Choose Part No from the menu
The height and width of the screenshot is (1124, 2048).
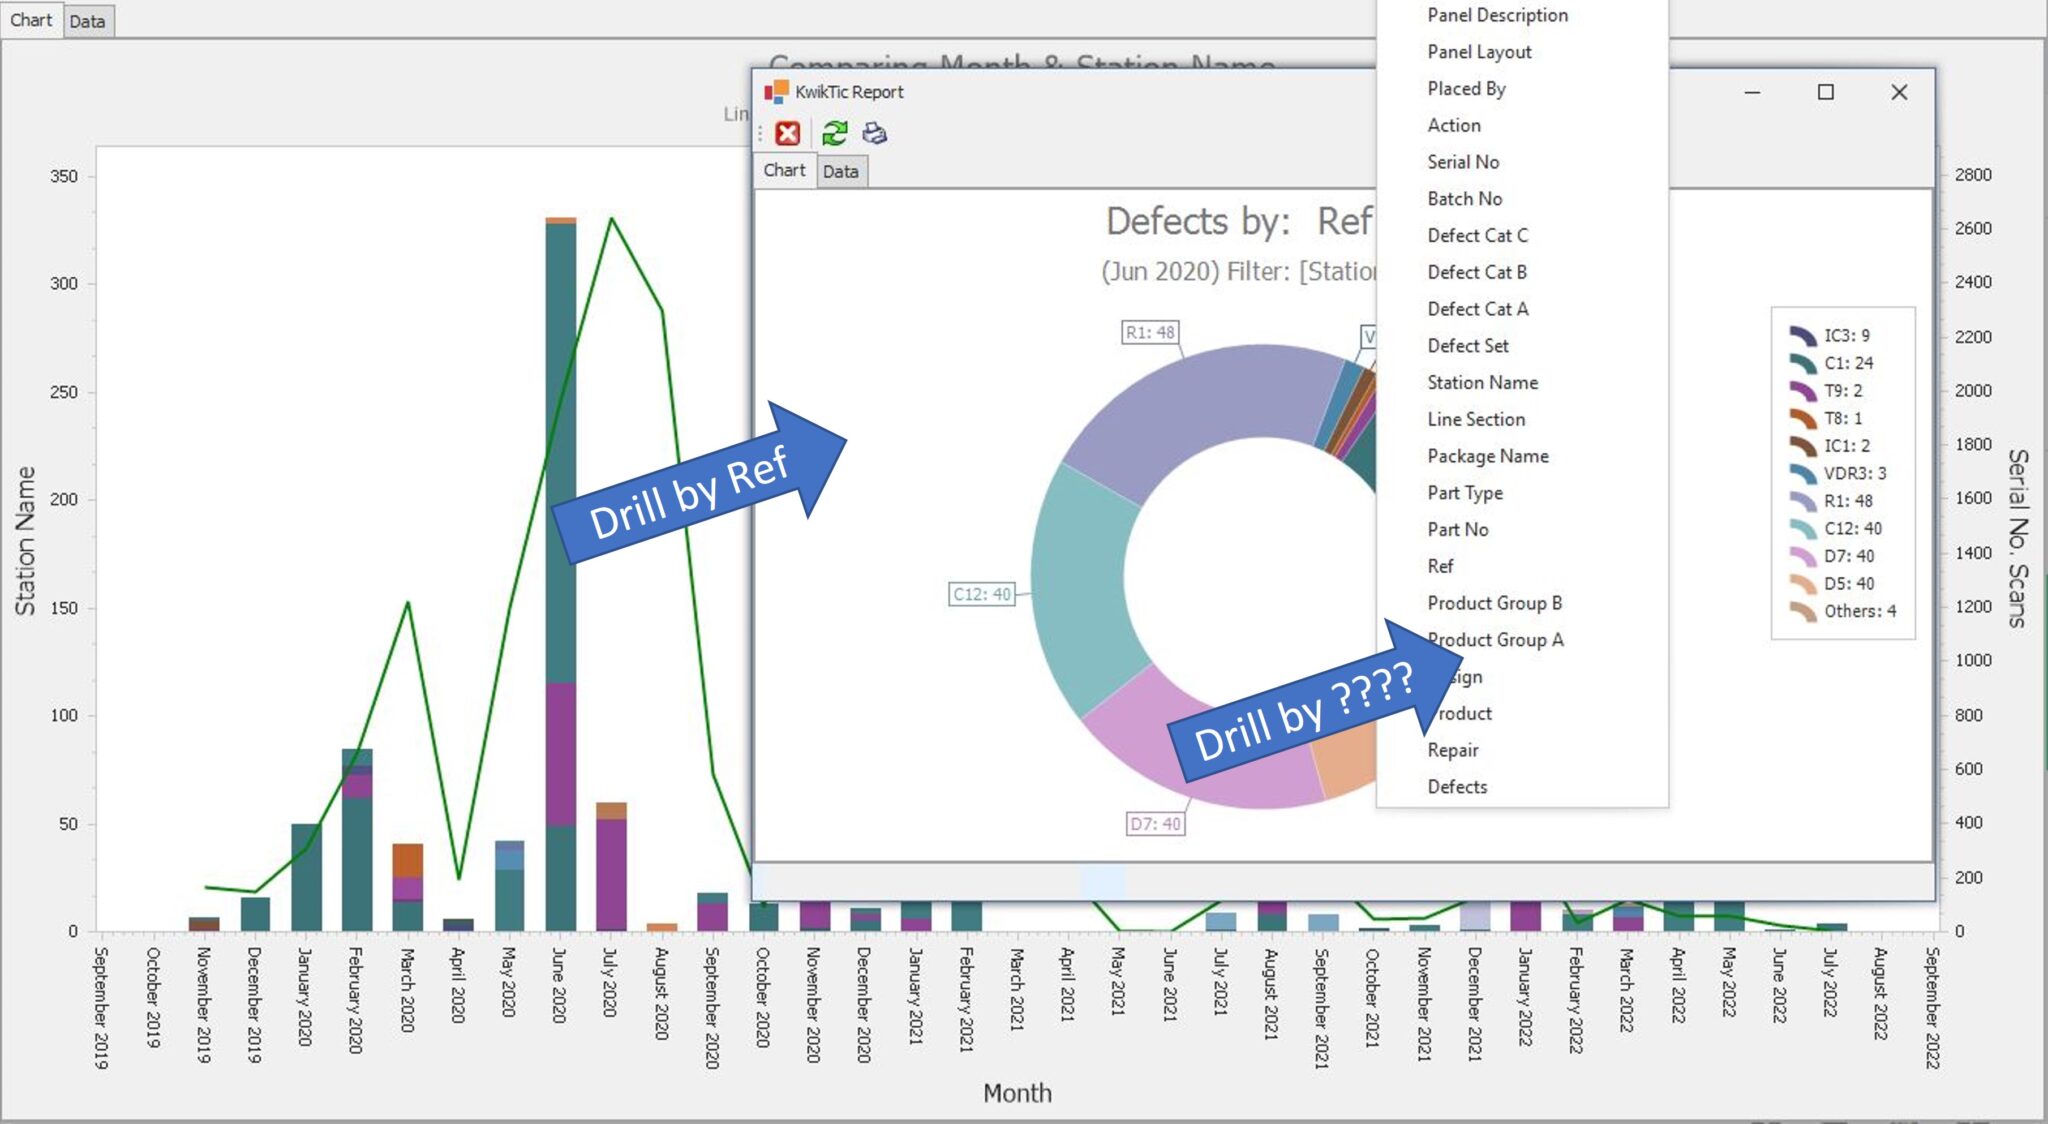click(1457, 529)
